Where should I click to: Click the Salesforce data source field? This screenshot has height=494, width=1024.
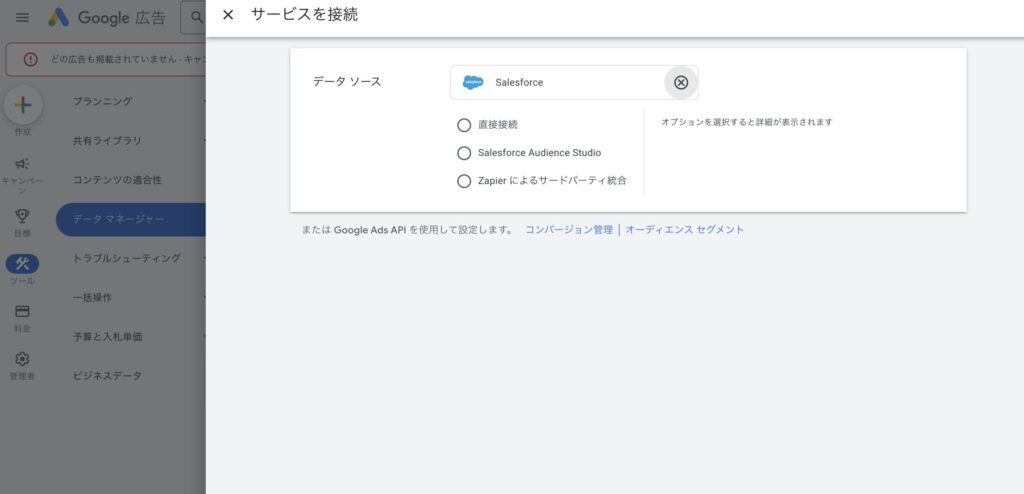coord(574,82)
